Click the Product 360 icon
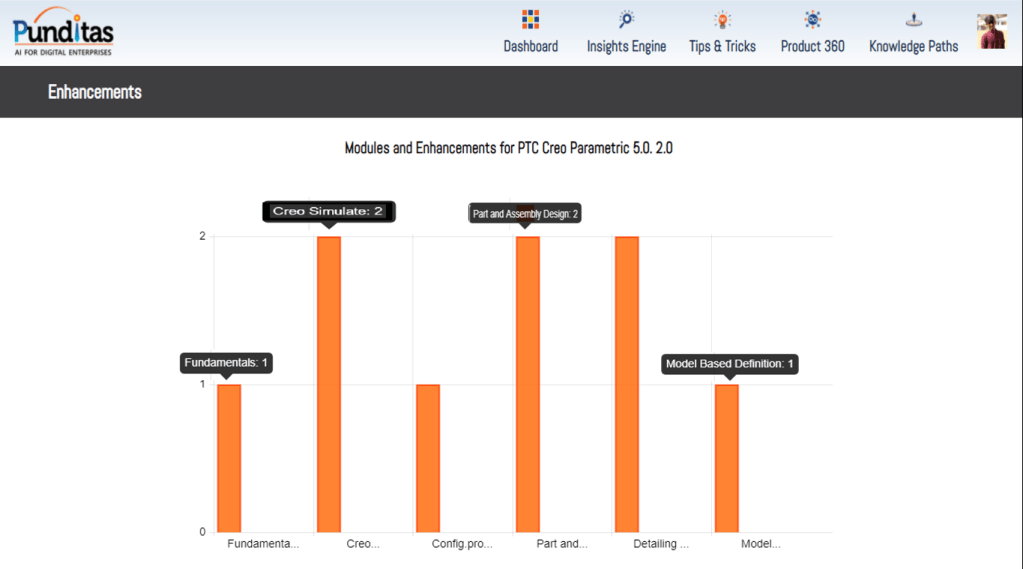Viewport: 1023px width, 569px height. click(x=812, y=19)
